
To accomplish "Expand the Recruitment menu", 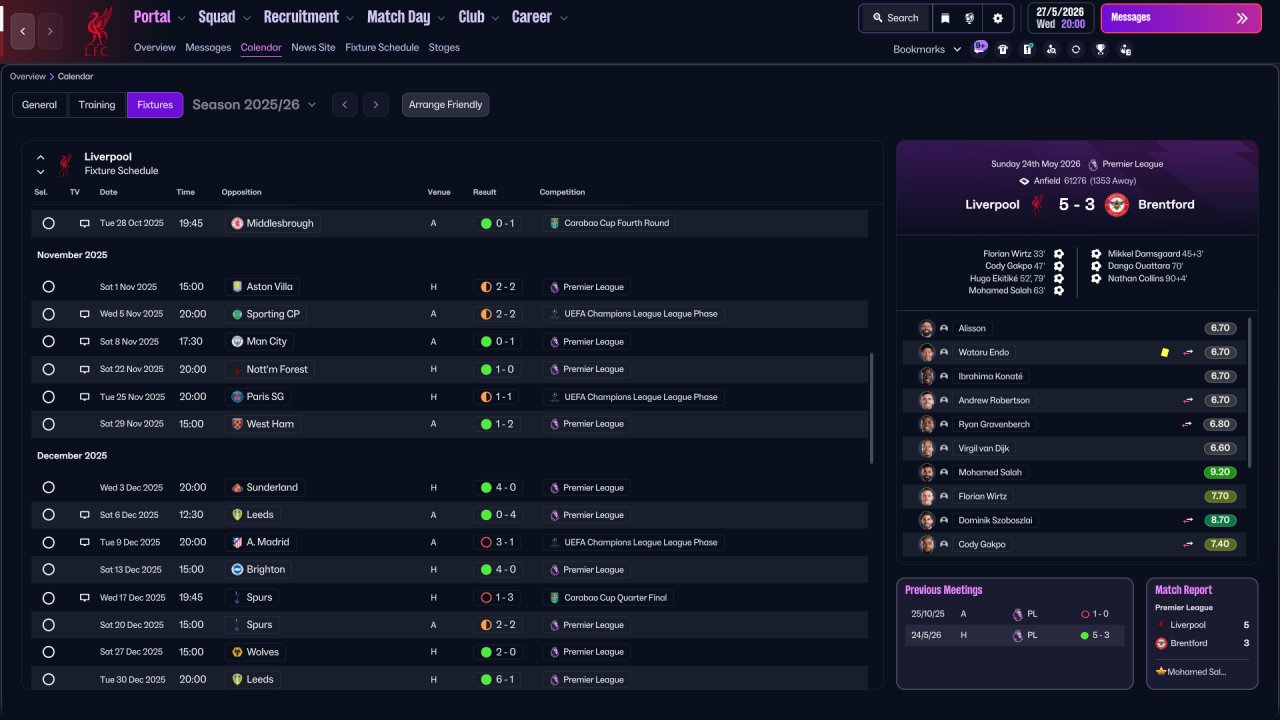I will 309,17.
